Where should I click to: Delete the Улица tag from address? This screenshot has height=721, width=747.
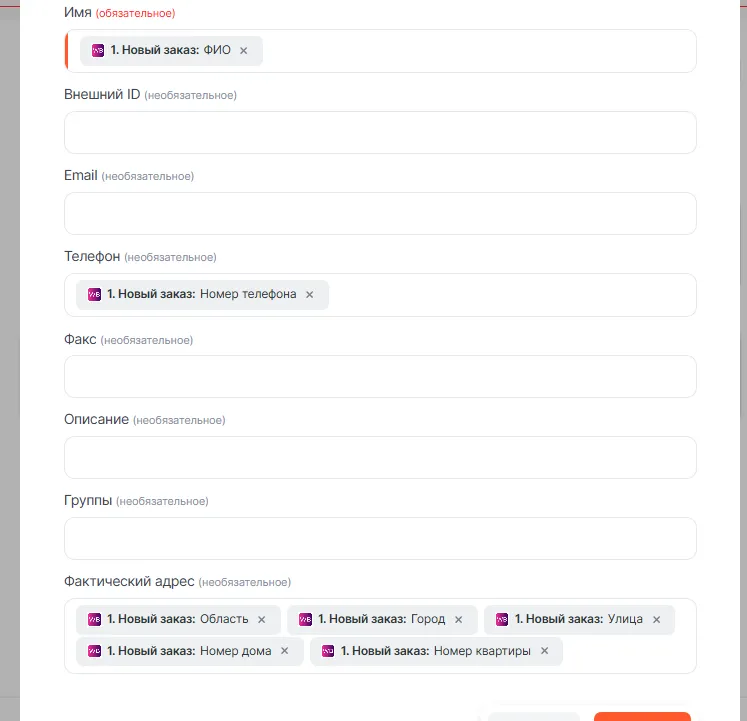pos(657,620)
